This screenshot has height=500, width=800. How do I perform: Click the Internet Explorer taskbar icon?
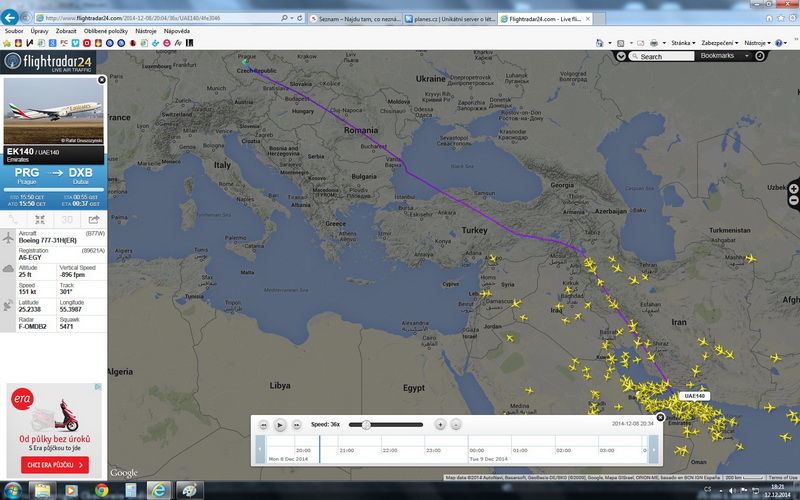click(160, 490)
